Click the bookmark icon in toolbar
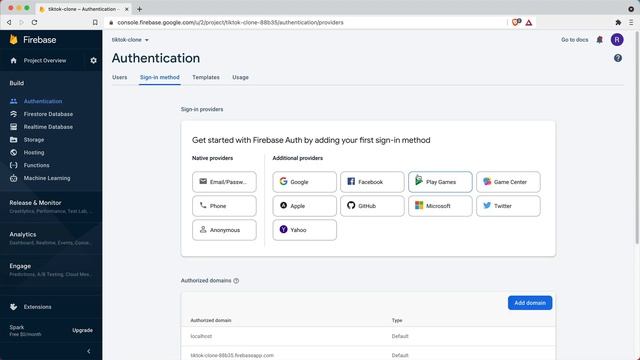 pos(95,22)
